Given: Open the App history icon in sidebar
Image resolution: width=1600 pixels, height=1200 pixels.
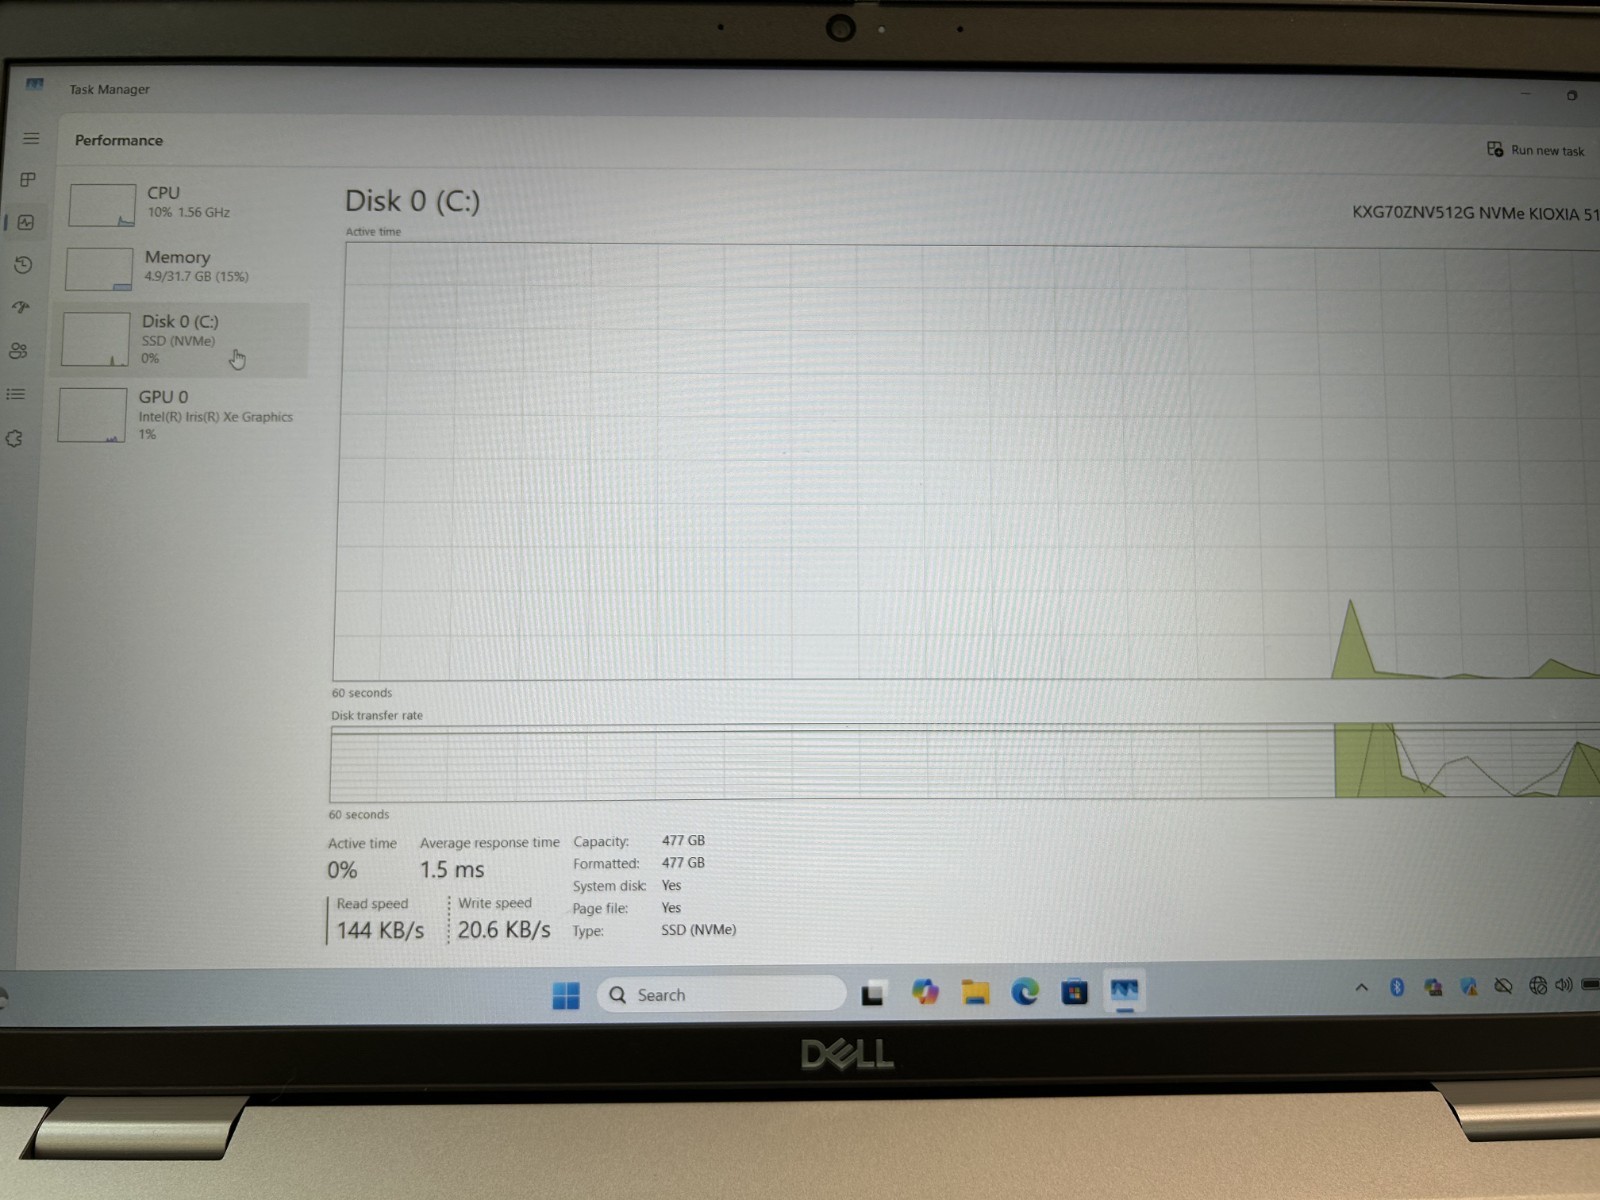Looking at the screenshot, I should pos(24,265).
